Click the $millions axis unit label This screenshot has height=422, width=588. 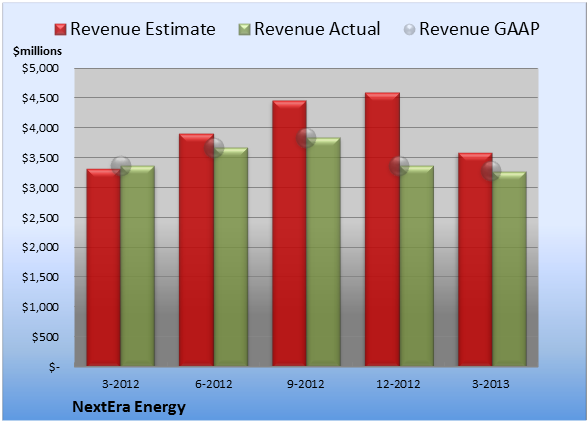[x=37, y=51]
